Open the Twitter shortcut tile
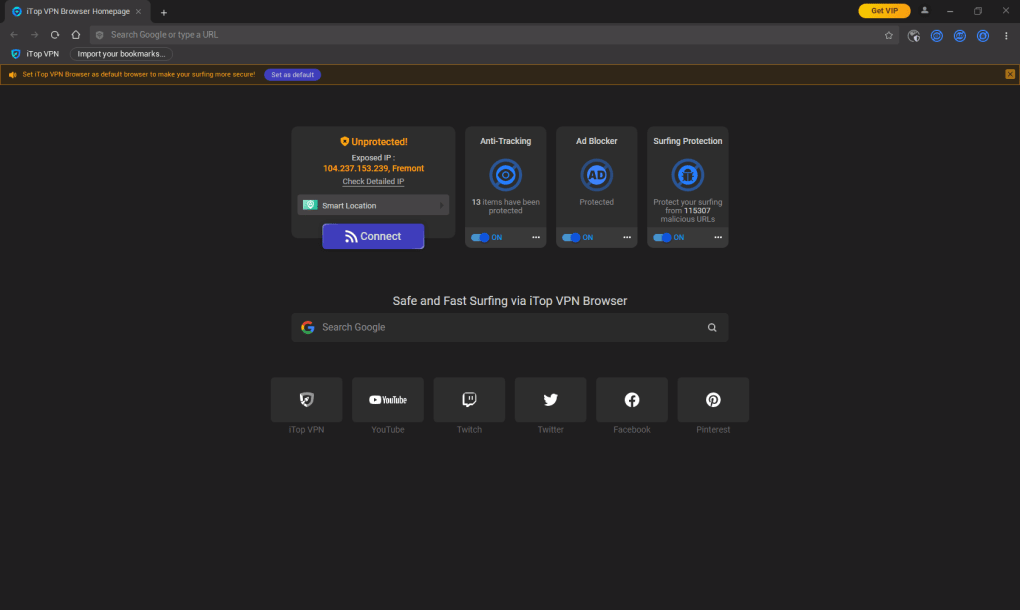This screenshot has height=610, width=1020. (550, 400)
